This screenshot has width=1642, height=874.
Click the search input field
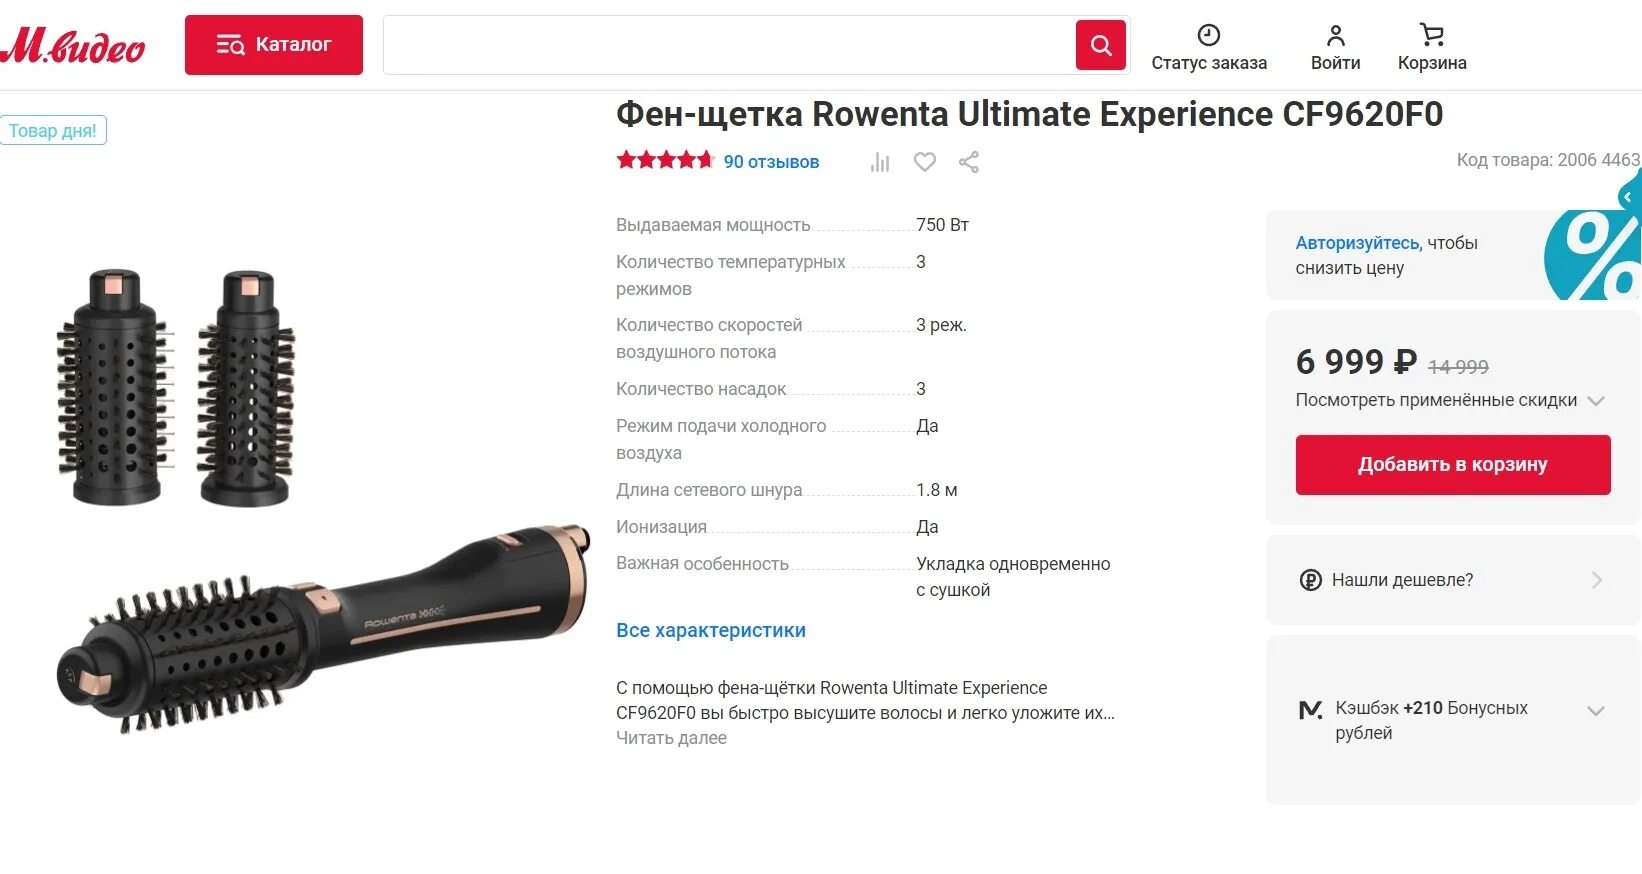[x=730, y=45]
